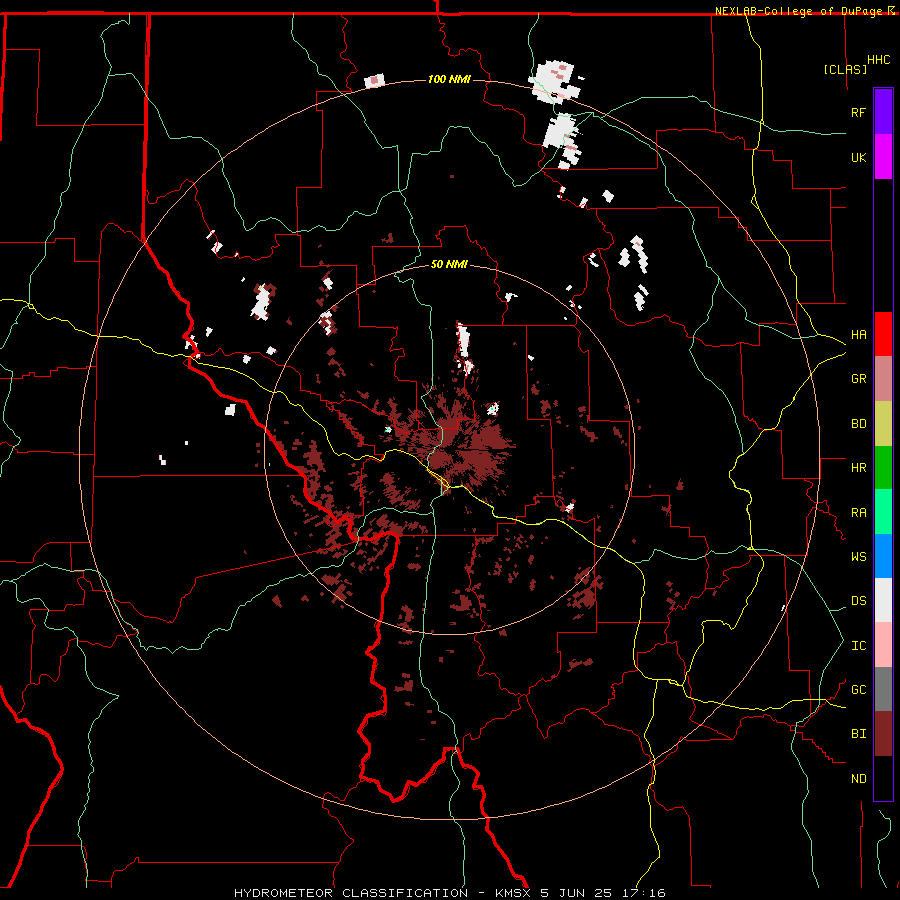Viewport: 900px width, 900px height.
Task: Click the RF purple legend swatch
Action: pyautogui.click(x=883, y=112)
